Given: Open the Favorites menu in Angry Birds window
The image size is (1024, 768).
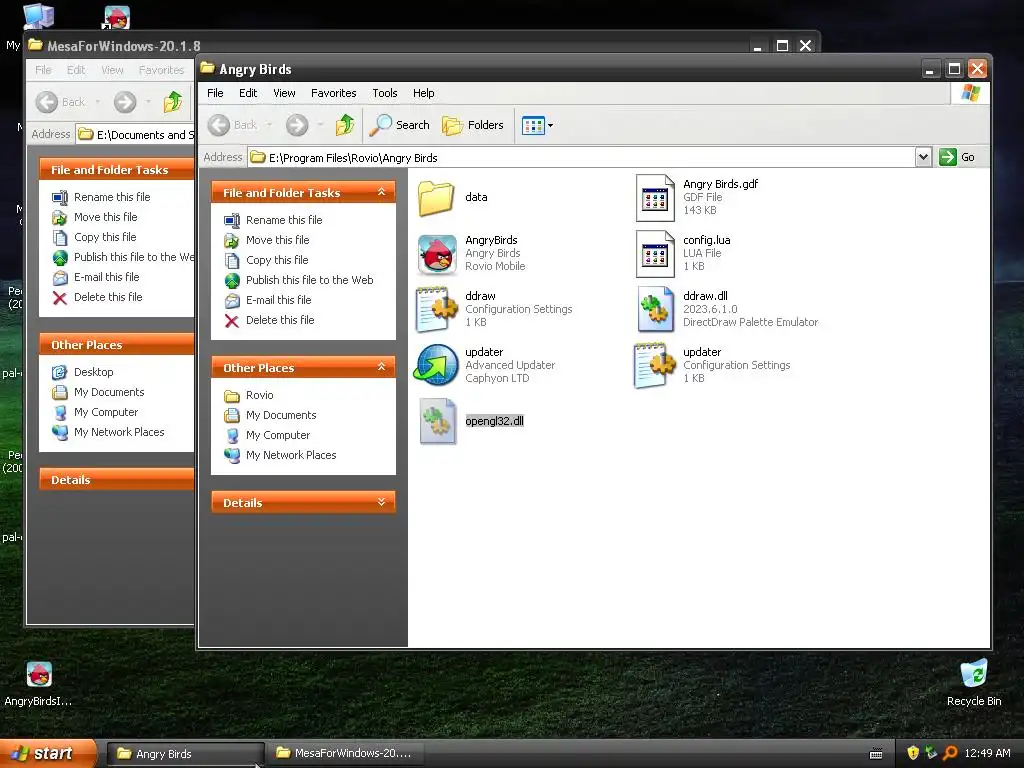Looking at the screenshot, I should pyautogui.click(x=334, y=93).
